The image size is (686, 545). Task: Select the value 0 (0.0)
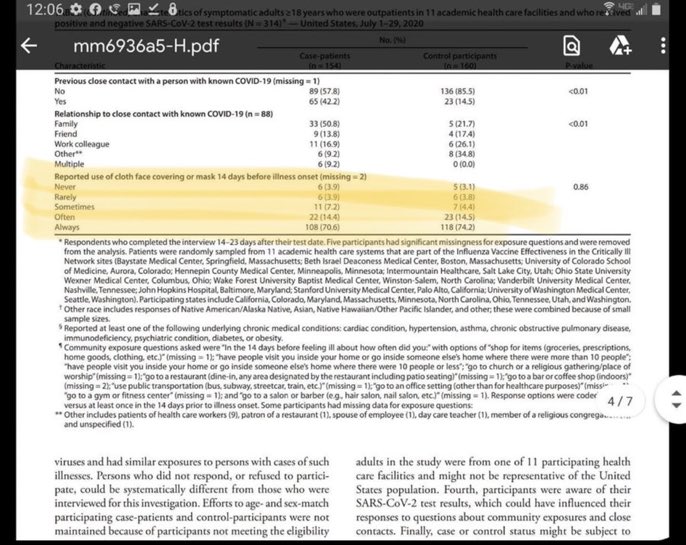tap(464, 164)
